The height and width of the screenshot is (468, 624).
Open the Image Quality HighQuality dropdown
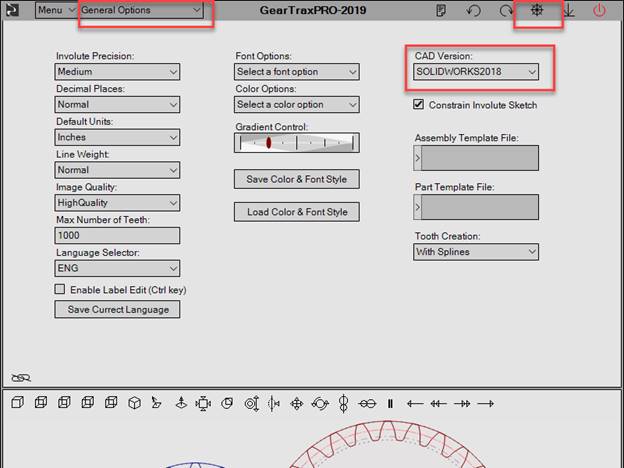tap(117, 203)
